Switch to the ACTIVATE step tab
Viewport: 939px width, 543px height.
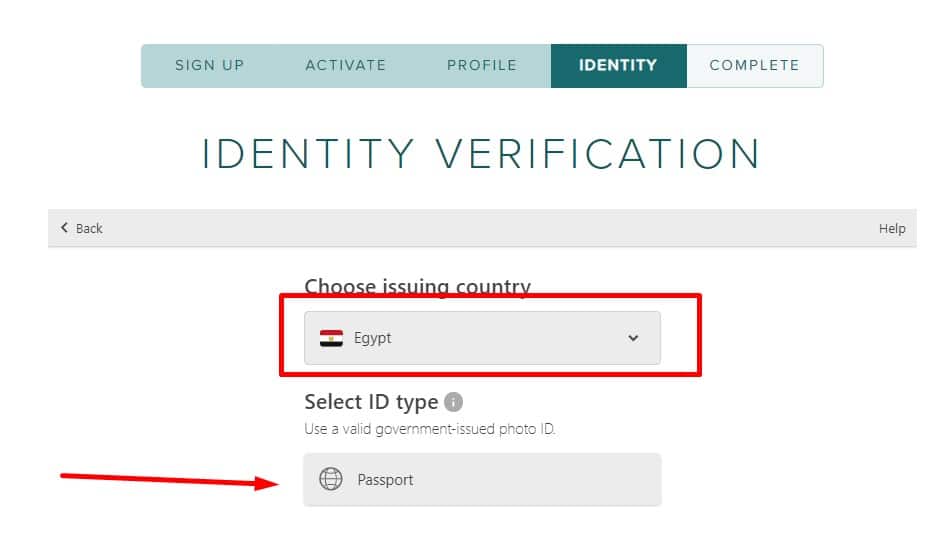coord(346,66)
